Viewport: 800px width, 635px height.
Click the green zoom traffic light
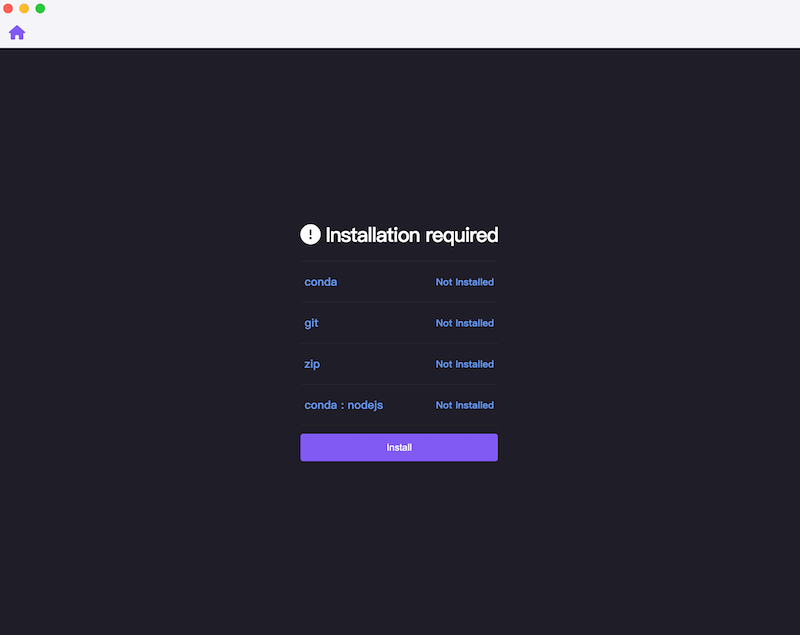click(40, 9)
